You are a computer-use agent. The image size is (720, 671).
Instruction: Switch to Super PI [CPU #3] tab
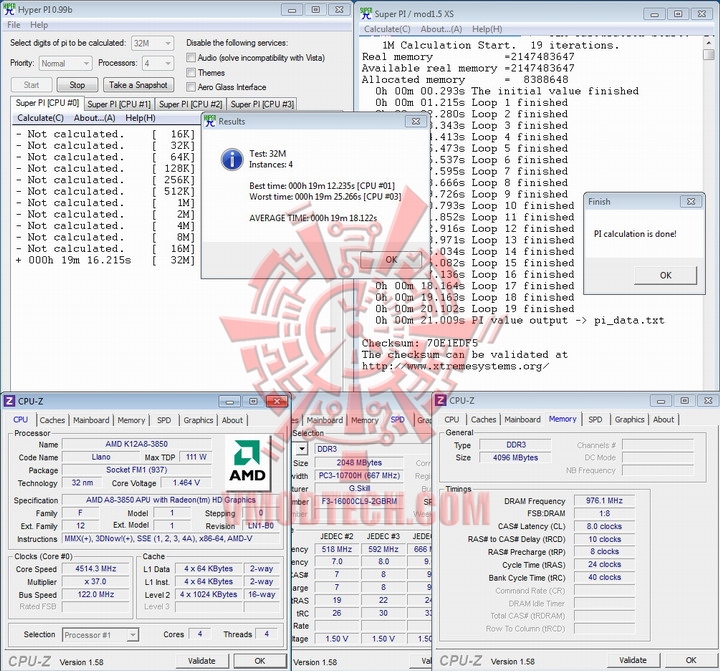(262, 104)
